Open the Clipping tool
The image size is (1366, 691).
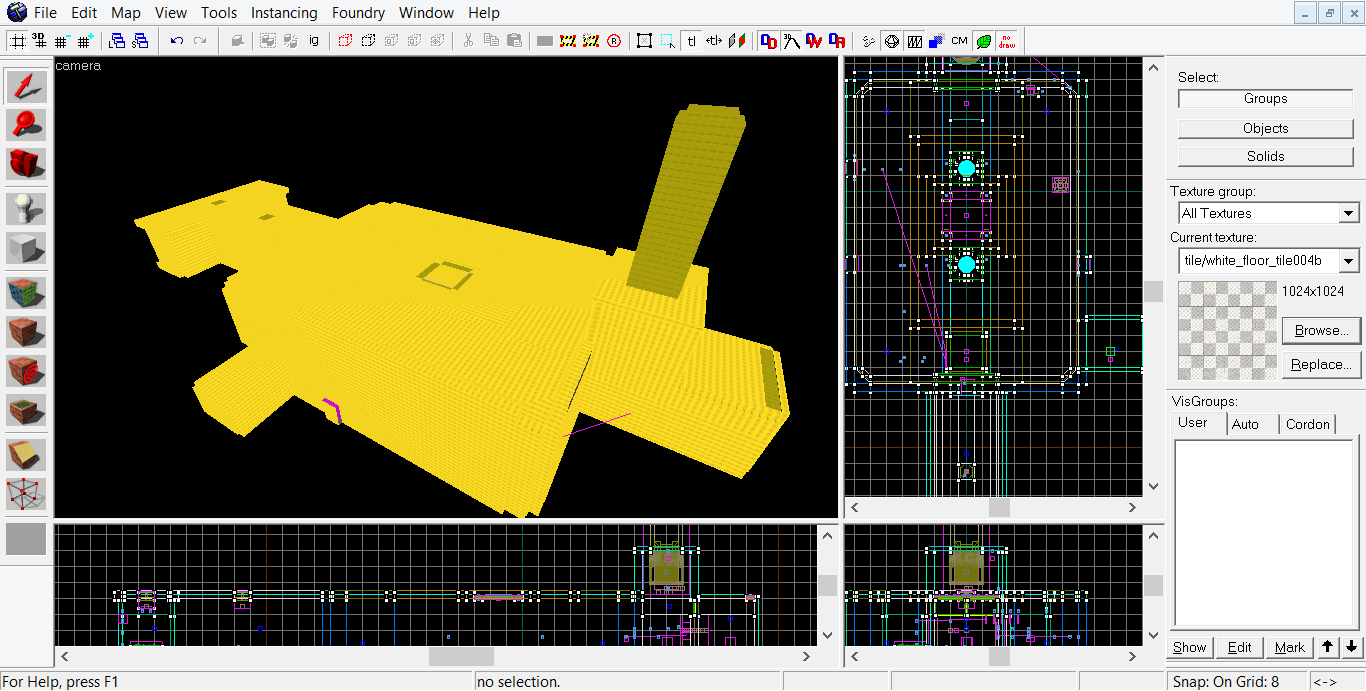tap(26, 455)
